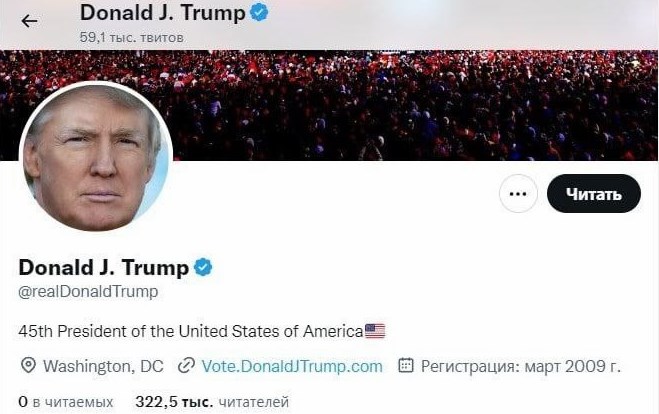
Task: Click the Washington, DC location text
Action: [x=103, y=366]
